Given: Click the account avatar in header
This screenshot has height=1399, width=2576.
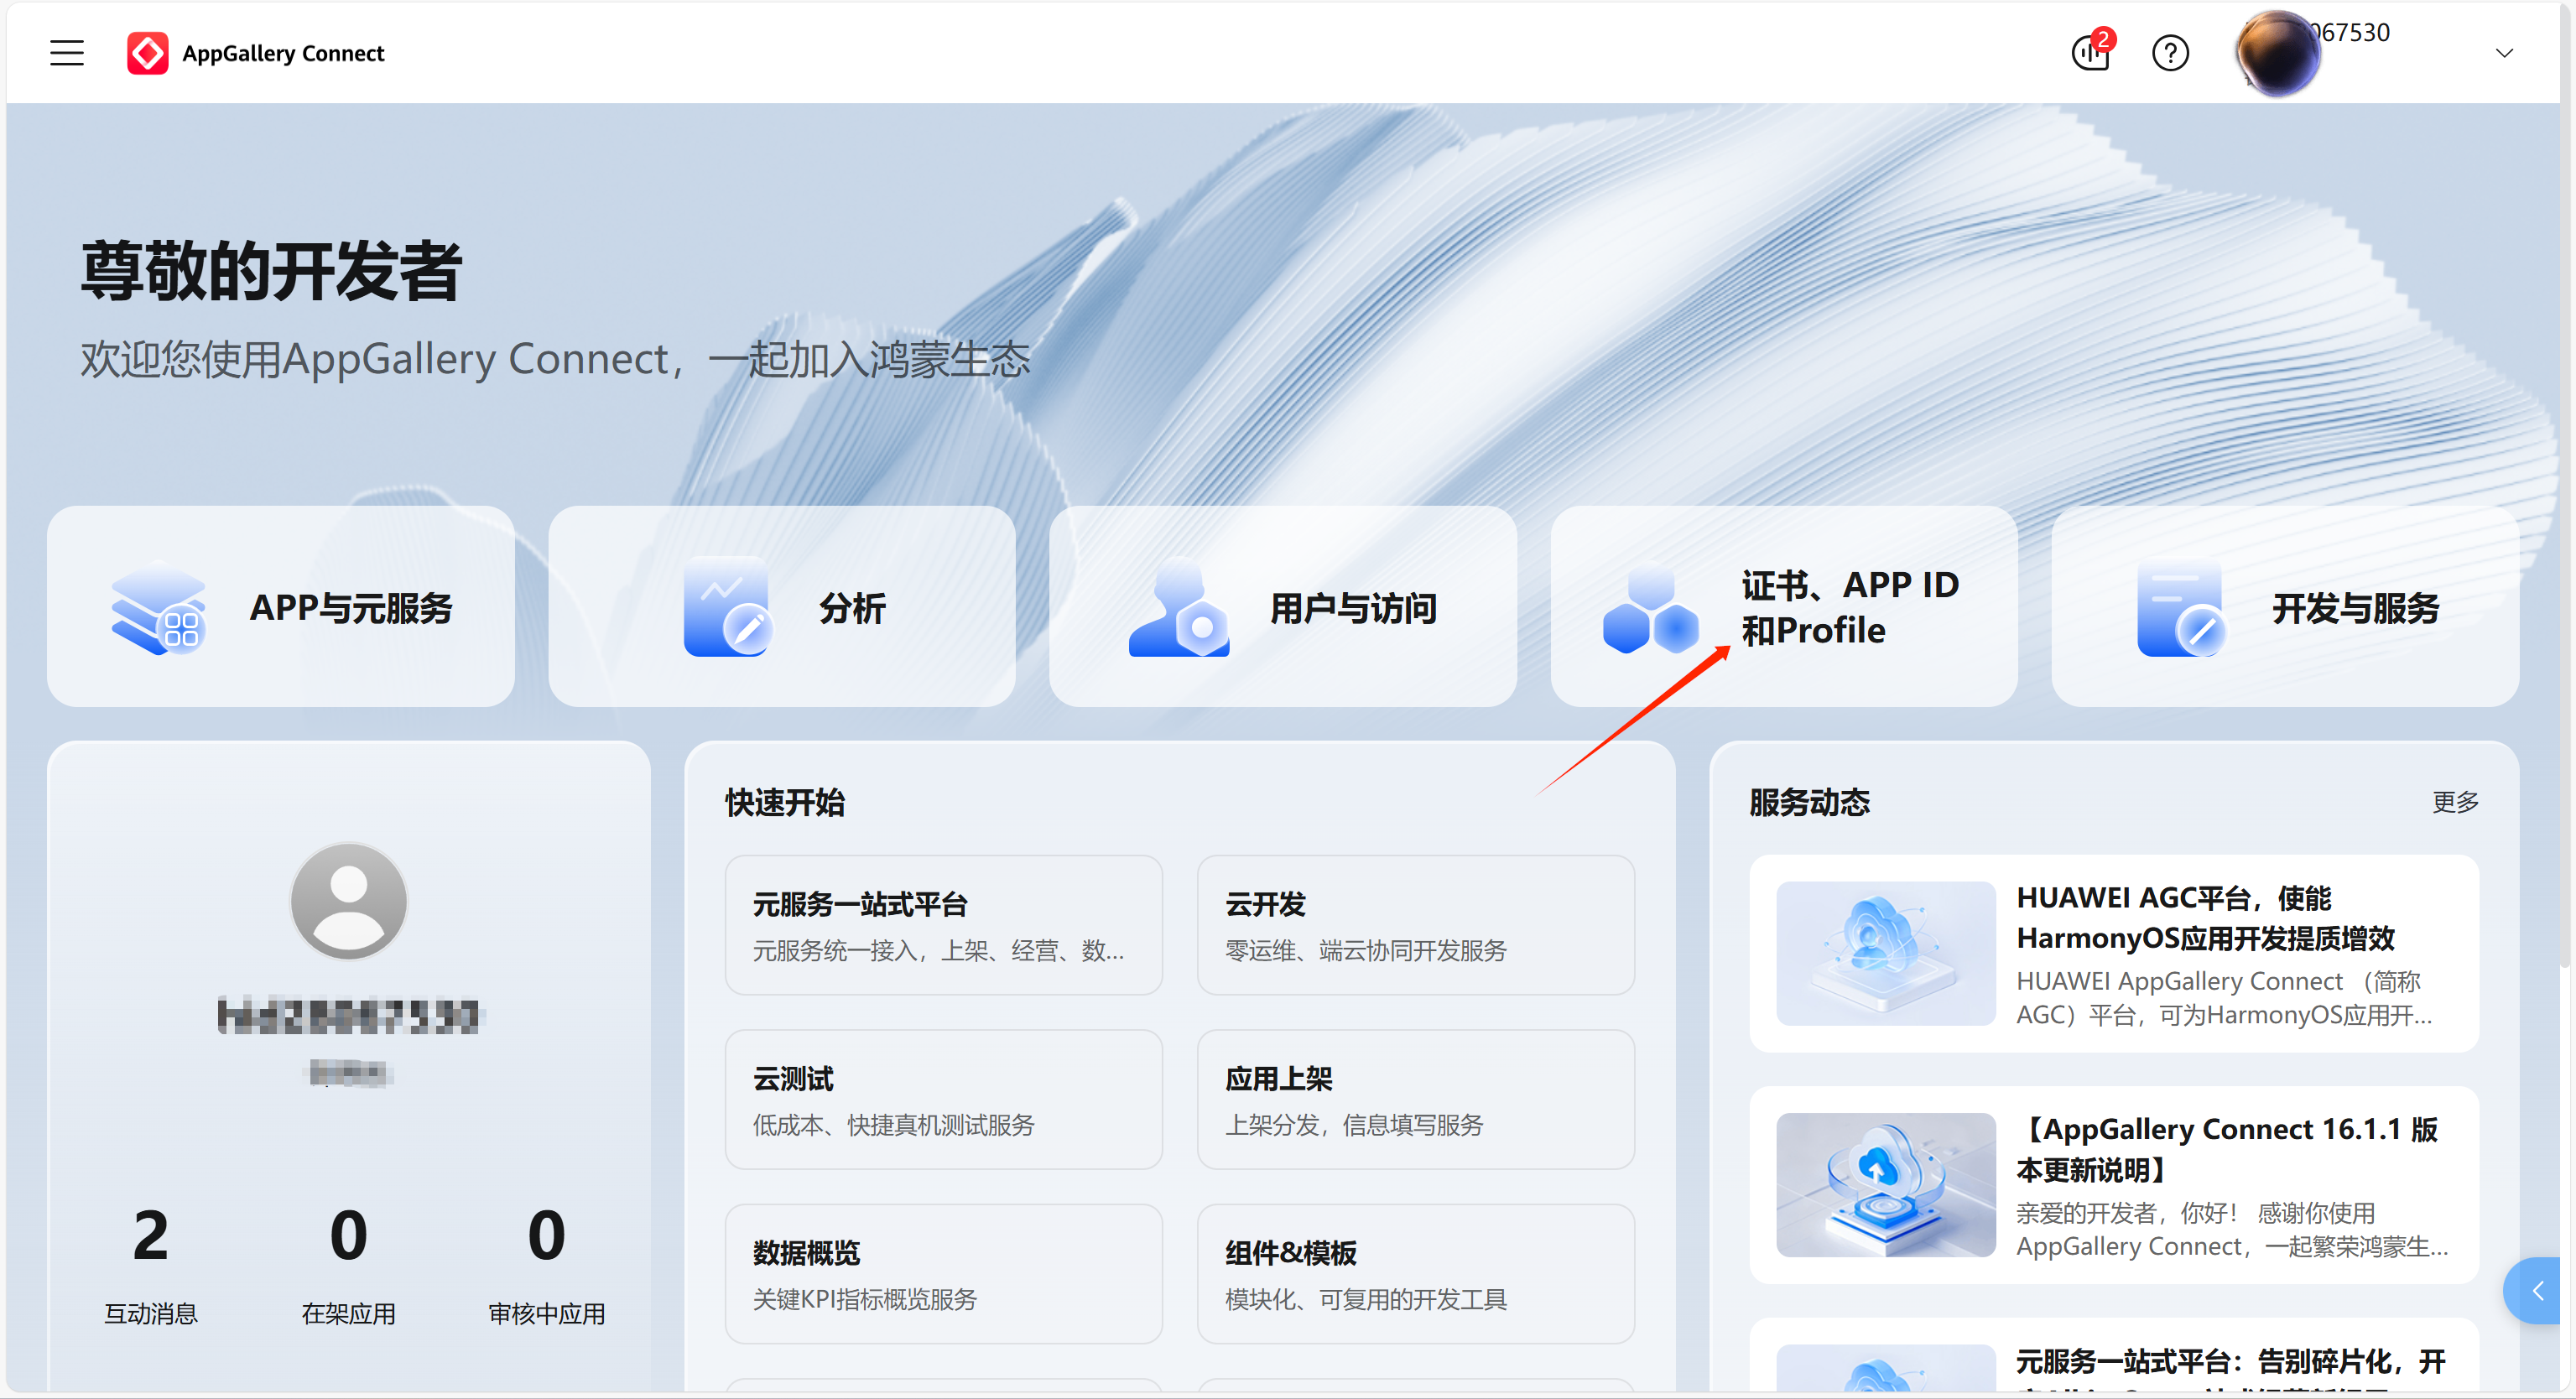Looking at the screenshot, I should tap(2277, 54).
